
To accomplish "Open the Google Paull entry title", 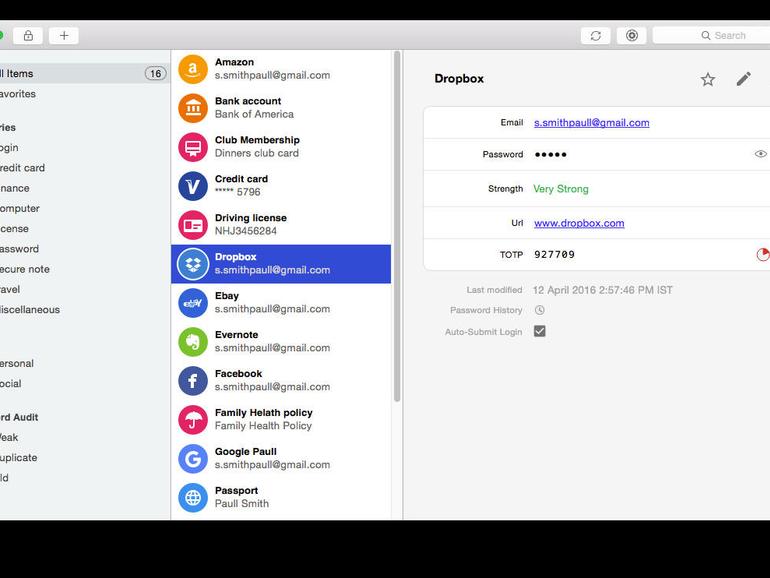I will pyautogui.click(x=246, y=452).
